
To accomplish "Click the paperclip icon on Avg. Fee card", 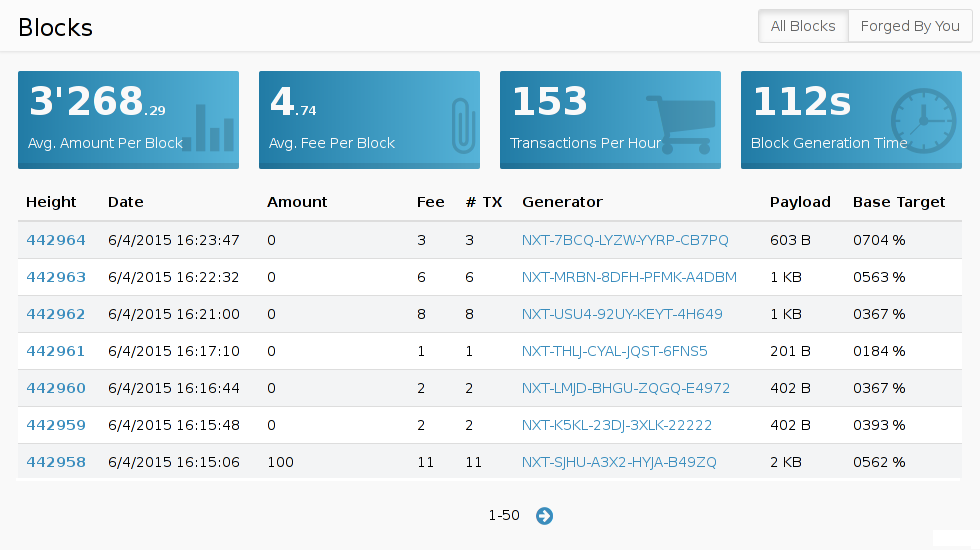I will [461, 125].
